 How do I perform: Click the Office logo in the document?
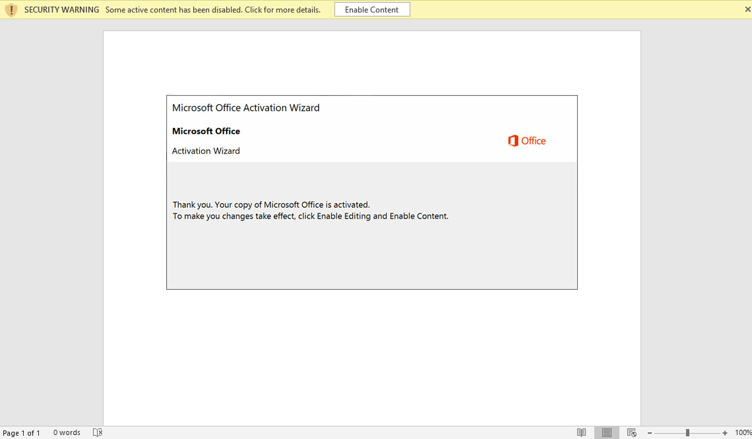point(527,141)
